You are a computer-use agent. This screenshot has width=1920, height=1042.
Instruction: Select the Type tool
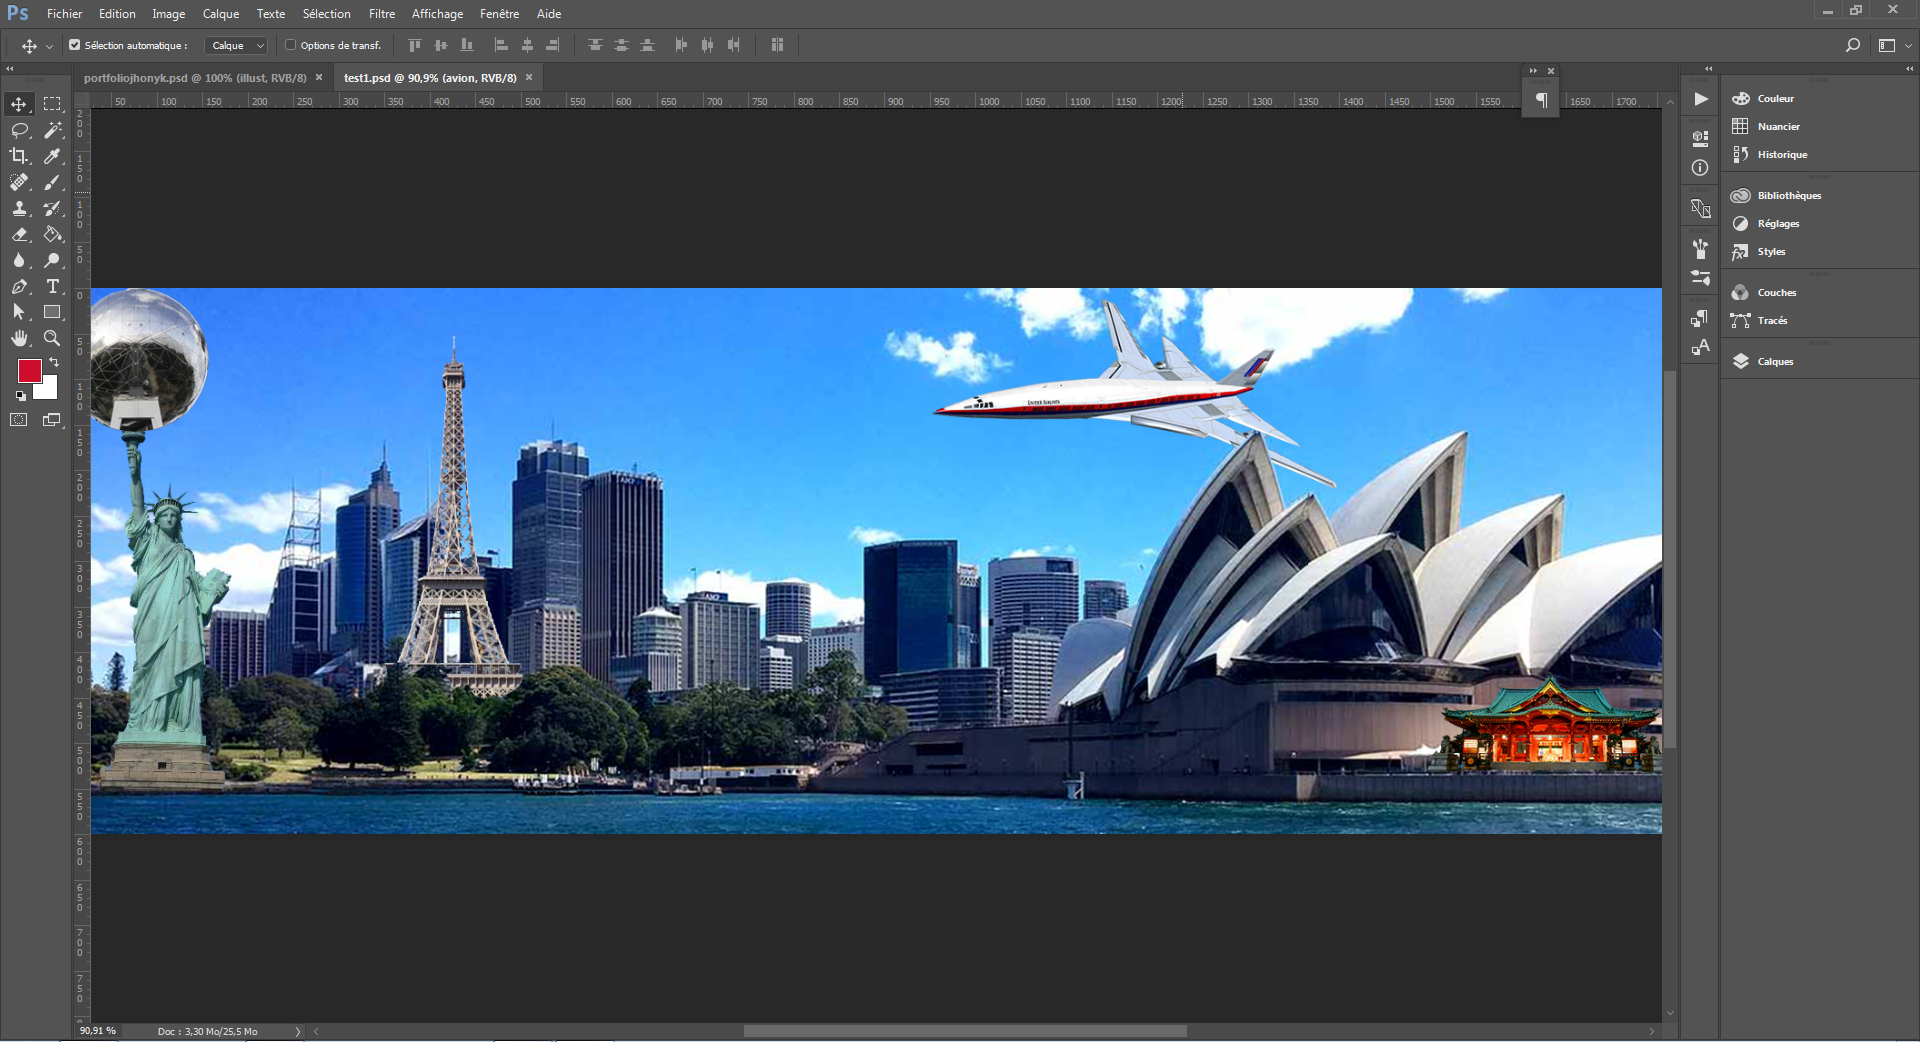pos(52,286)
